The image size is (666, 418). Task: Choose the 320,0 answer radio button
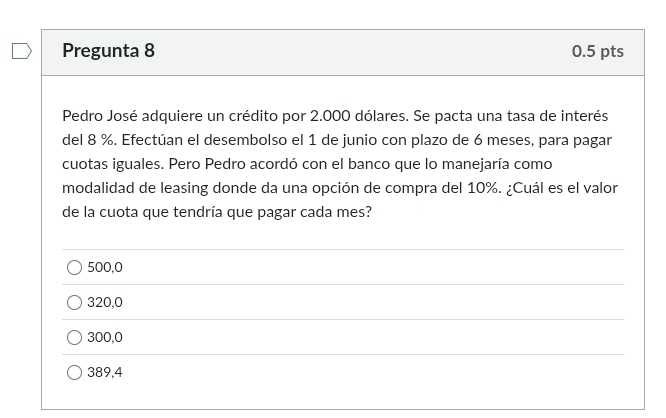click(74, 302)
